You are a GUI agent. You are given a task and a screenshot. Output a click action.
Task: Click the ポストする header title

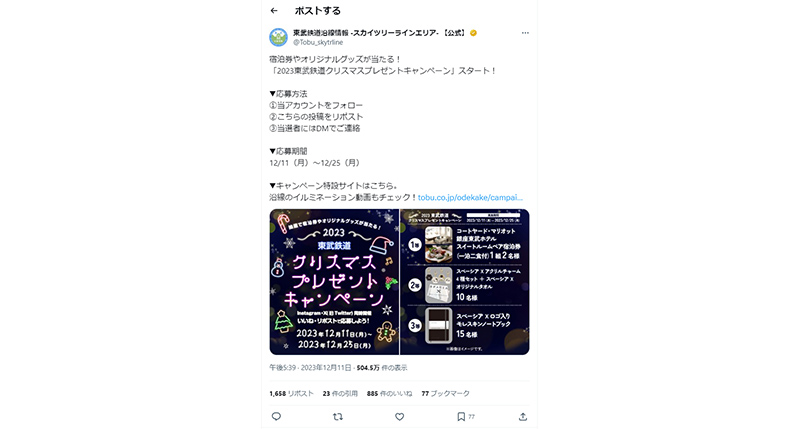317,11
